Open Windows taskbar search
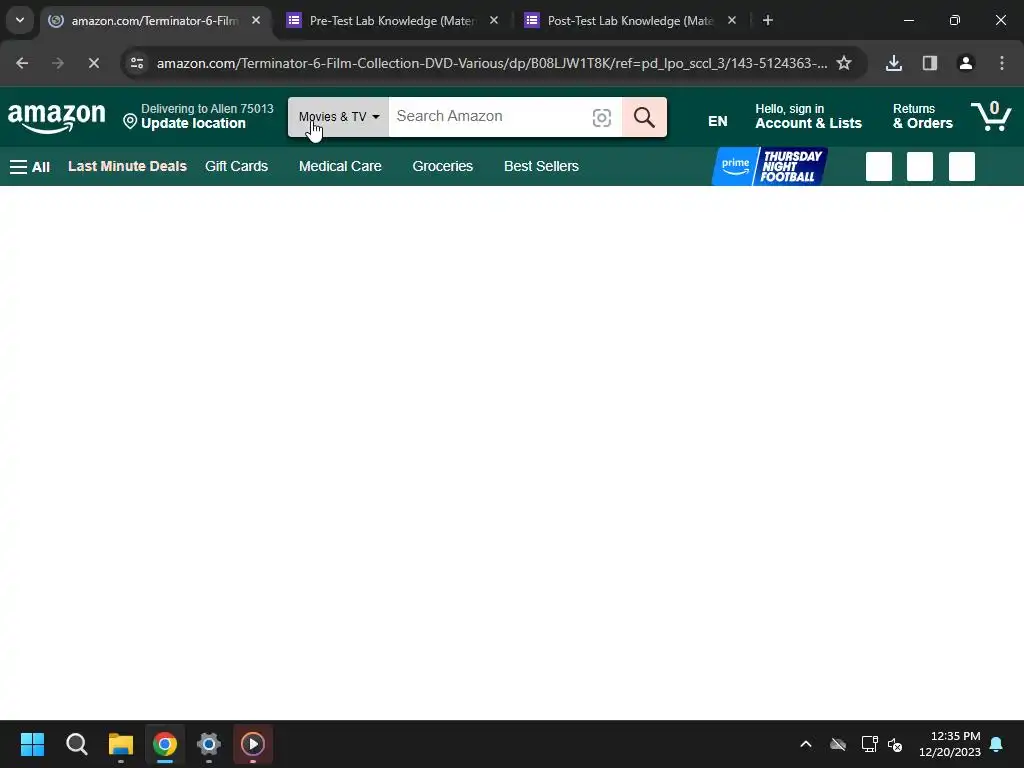This screenshot has height=768, width=1024. (x=76, y=744)
